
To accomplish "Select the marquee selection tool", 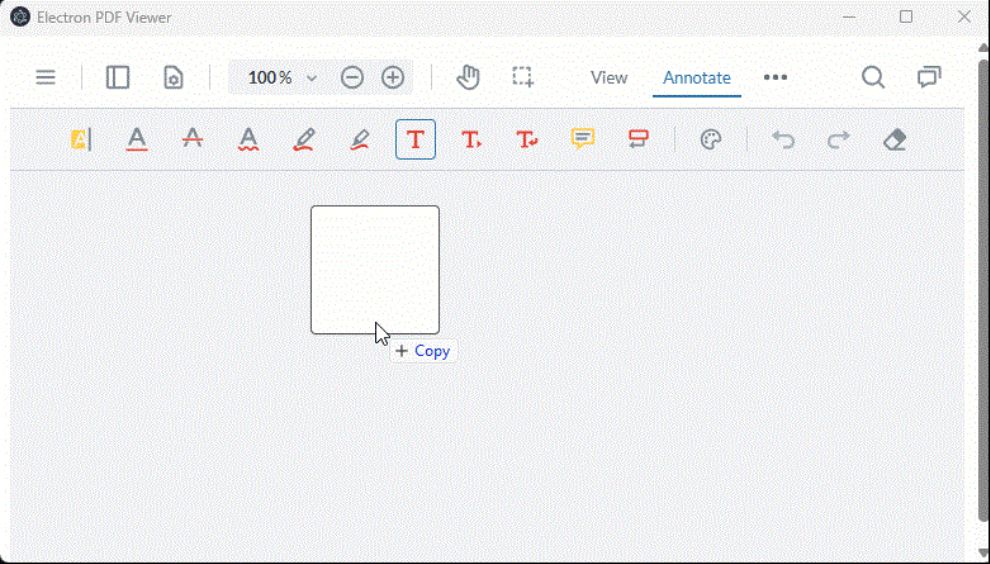I will pos(523,77).
